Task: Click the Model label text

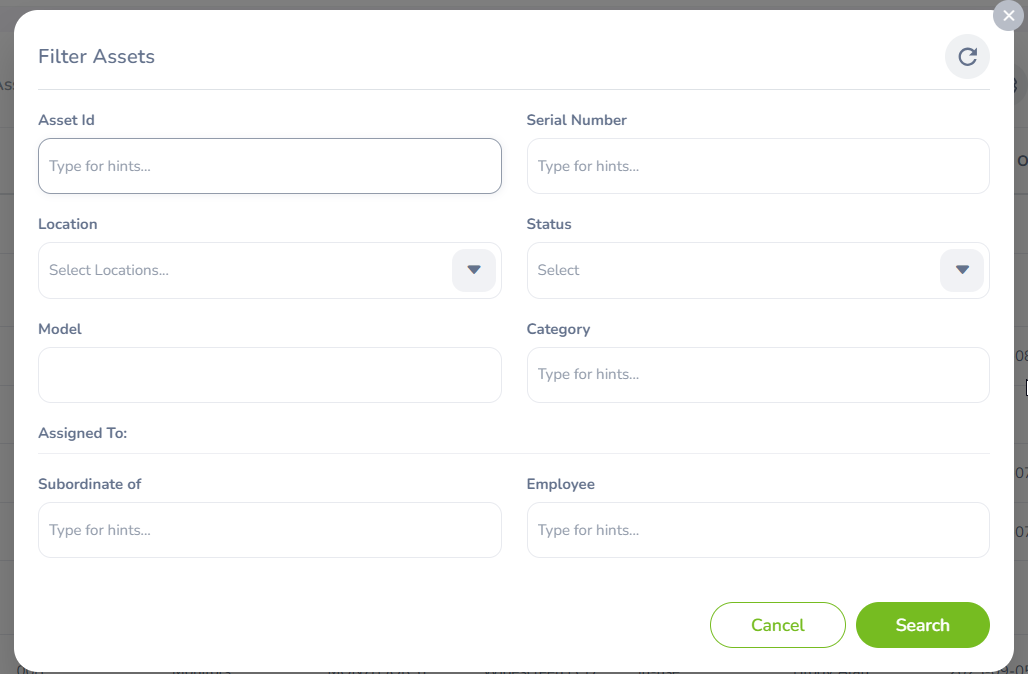Action: point(60,329)
